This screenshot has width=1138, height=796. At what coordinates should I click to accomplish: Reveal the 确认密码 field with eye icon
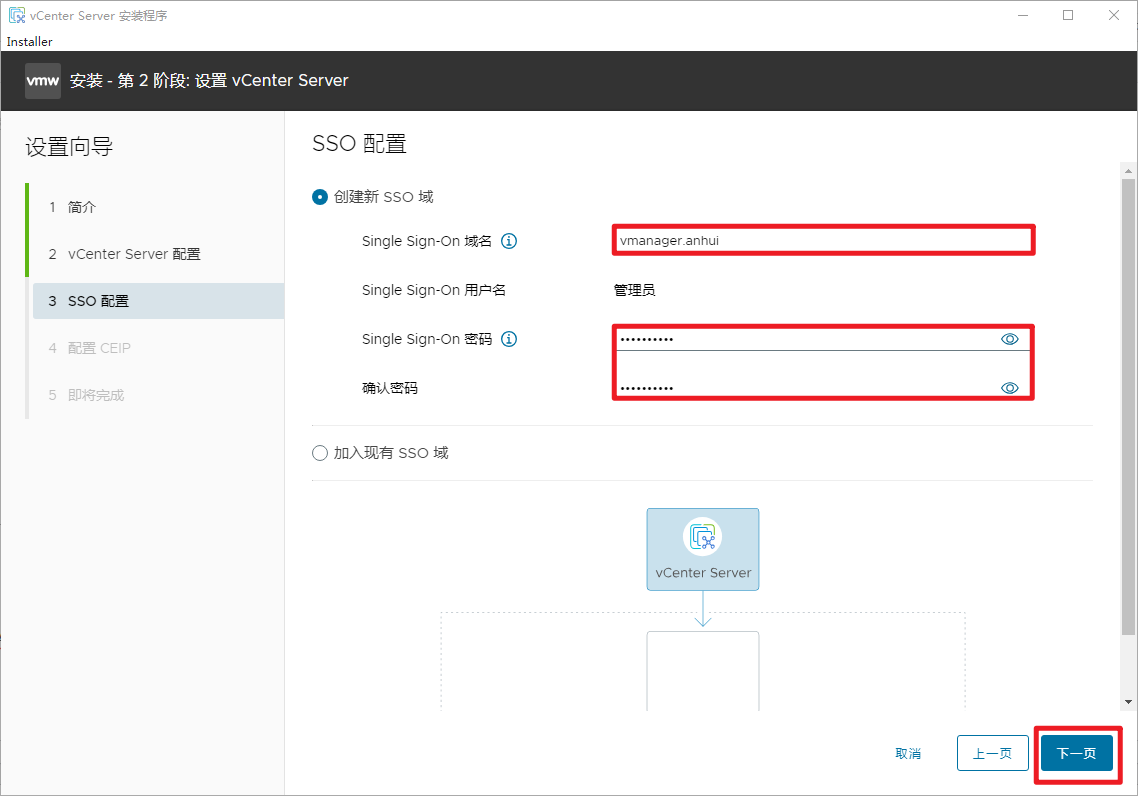(x=1009, y=388)
